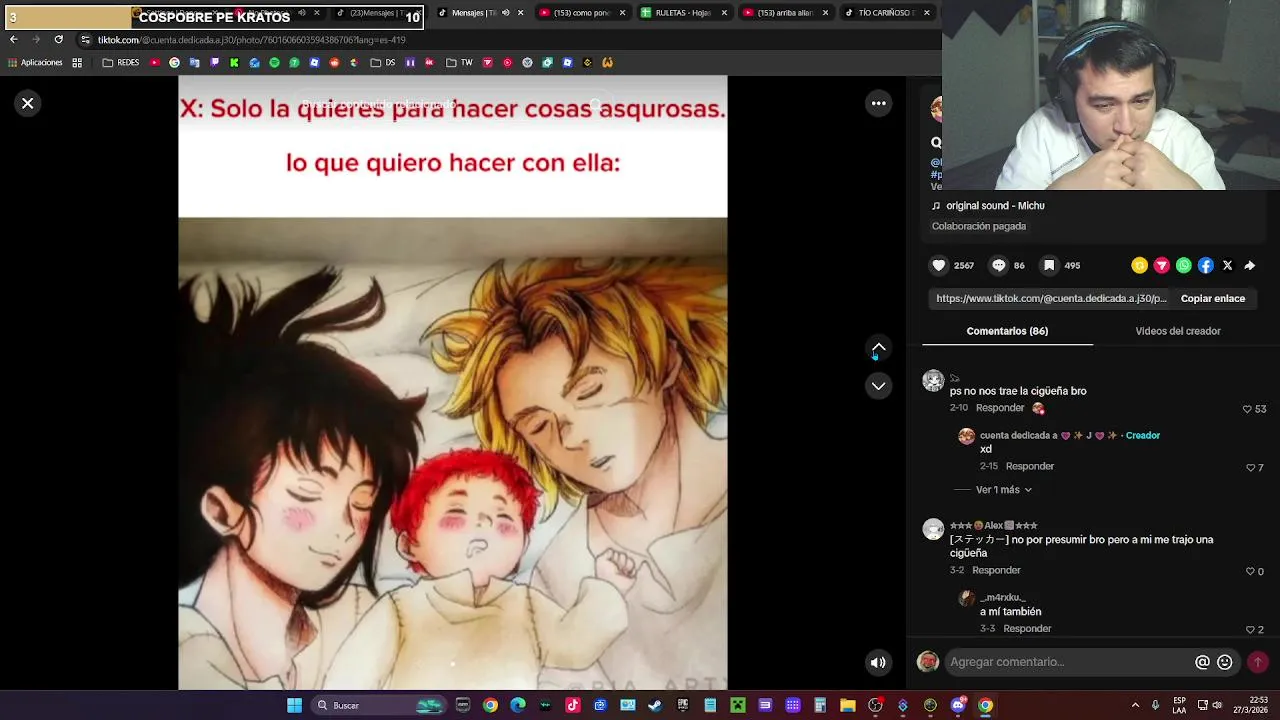The image size is (1280, 720).
Task: Open Aplicaciones bookmark shortcut
Action: click(x=35, y=62)
